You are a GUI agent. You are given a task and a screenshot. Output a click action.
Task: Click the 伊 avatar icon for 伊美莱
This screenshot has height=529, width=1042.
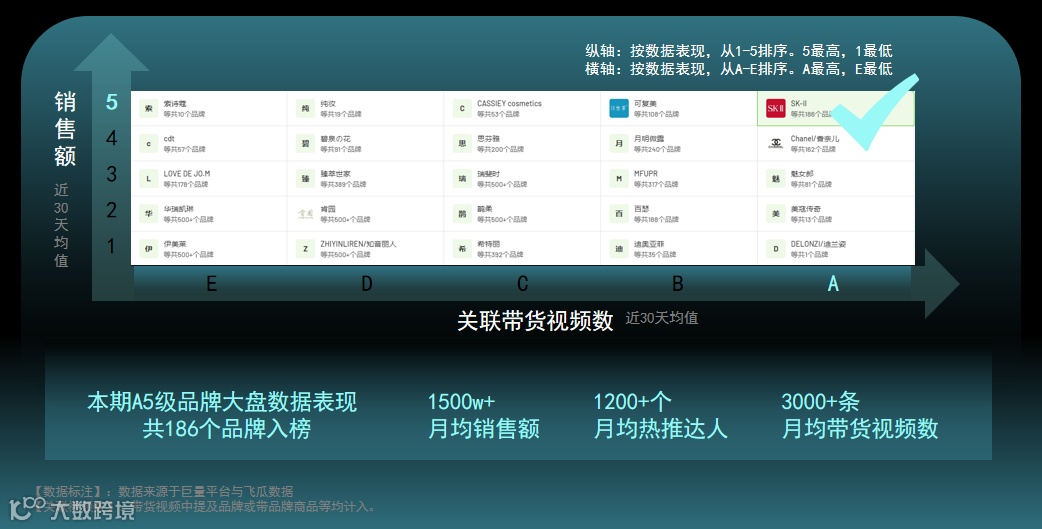[149, 249]
